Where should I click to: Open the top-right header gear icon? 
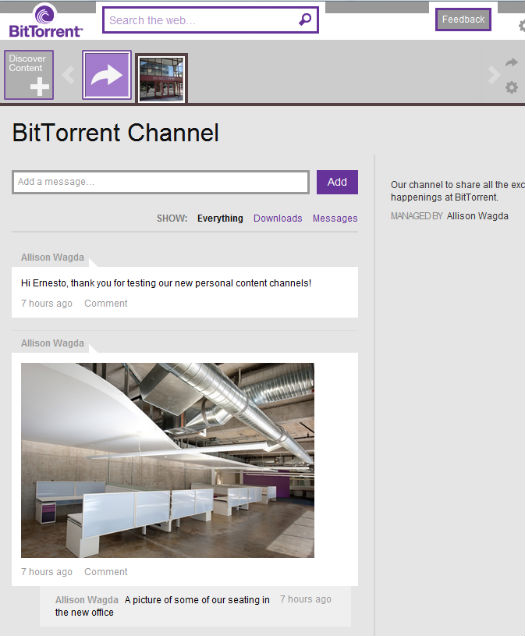522,26
